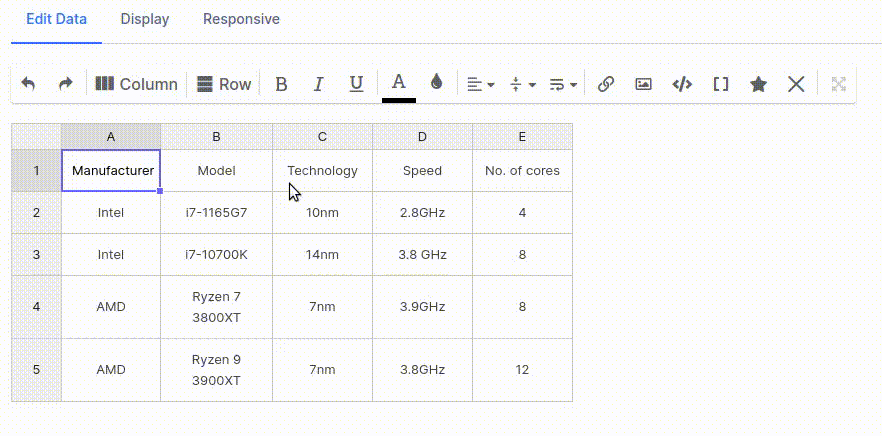This screenshot has height=436, width=882.
Task: Switch to the Edit Data tab
Action: [x=57, y=19]
